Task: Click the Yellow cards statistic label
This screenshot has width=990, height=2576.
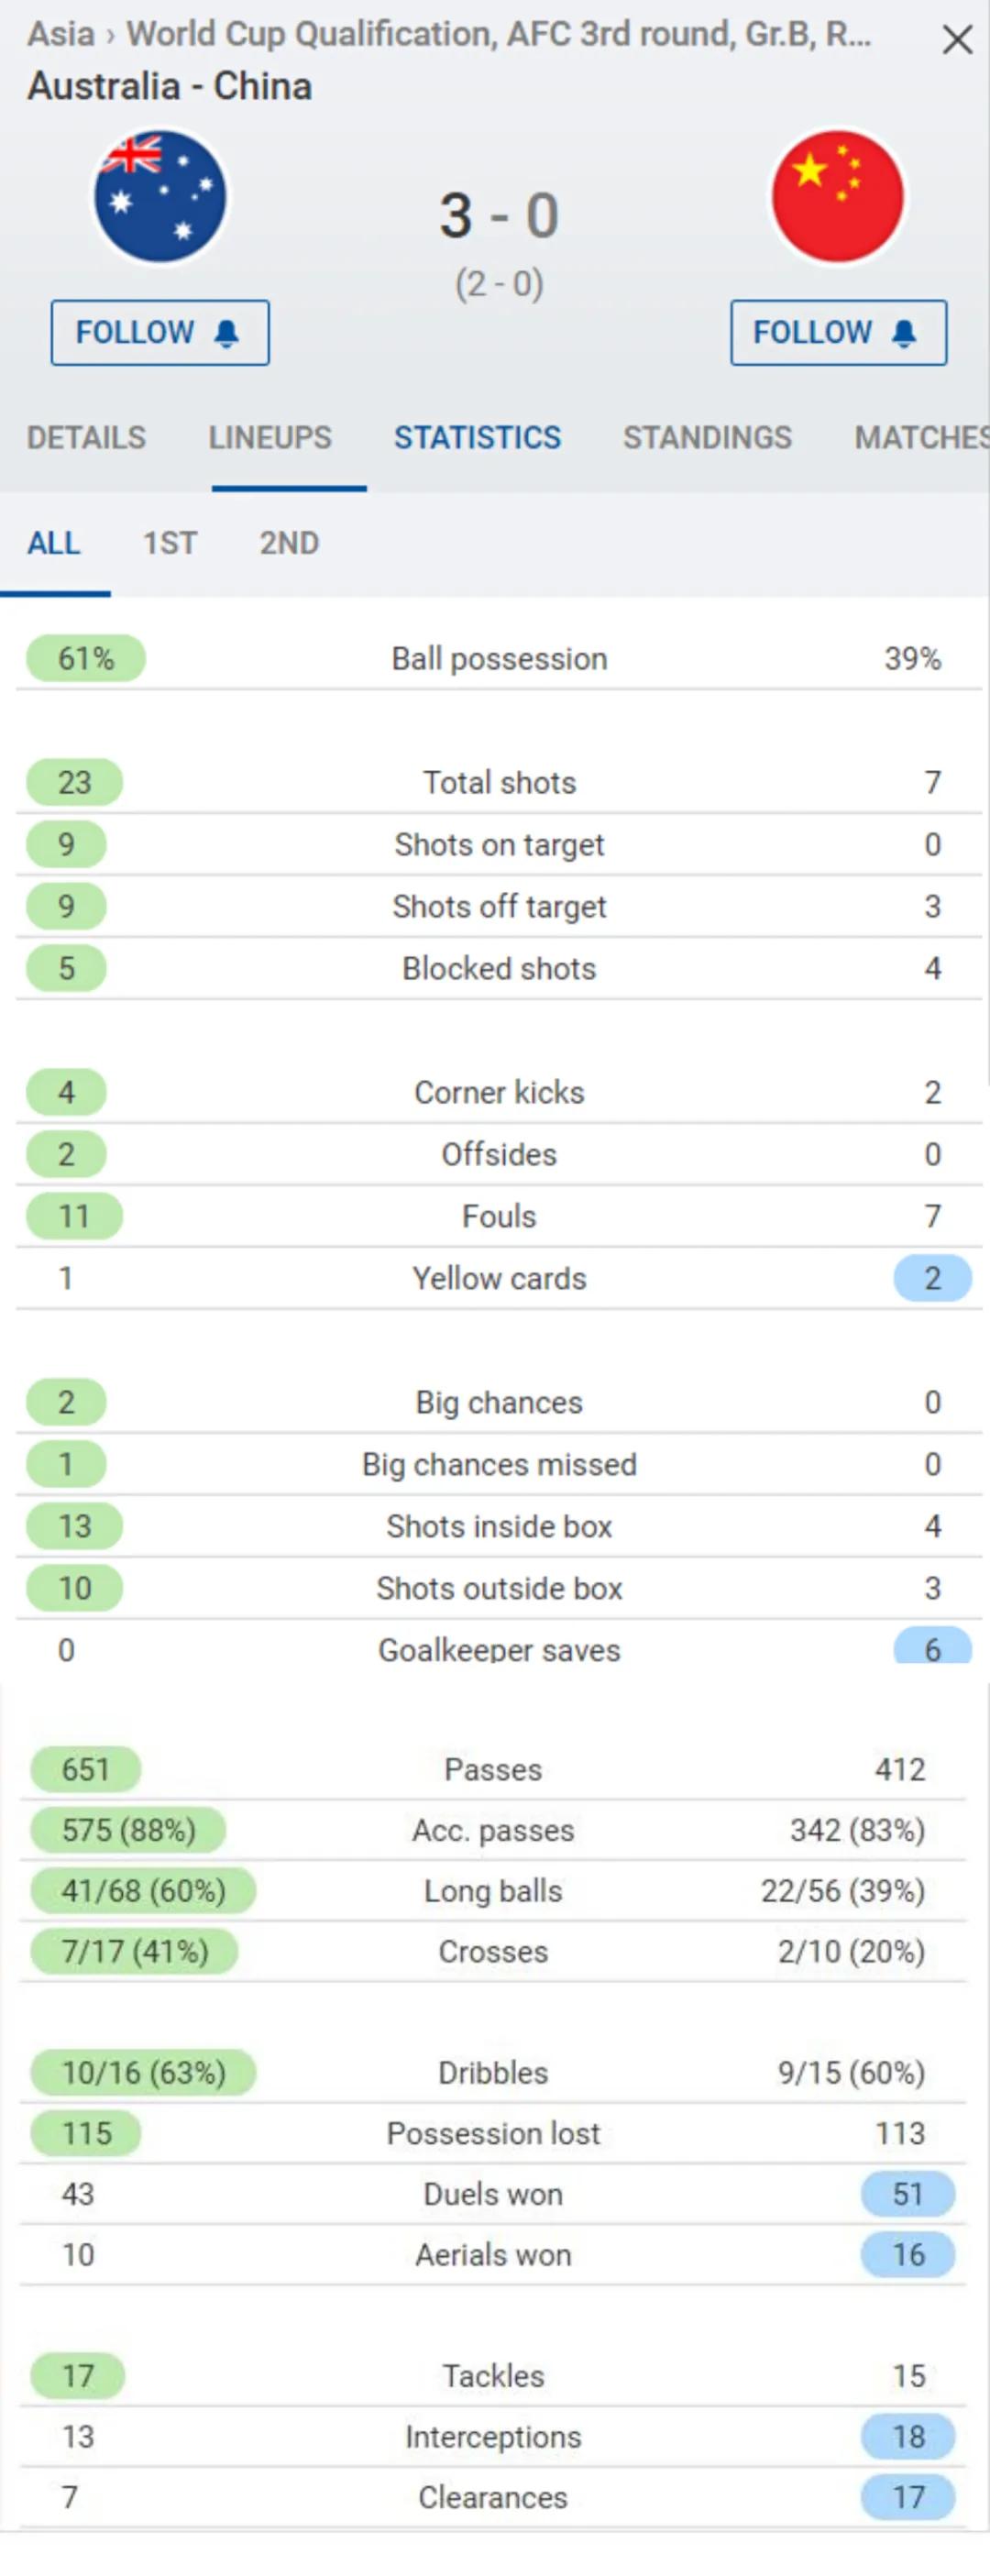Action: (499, 1279)
